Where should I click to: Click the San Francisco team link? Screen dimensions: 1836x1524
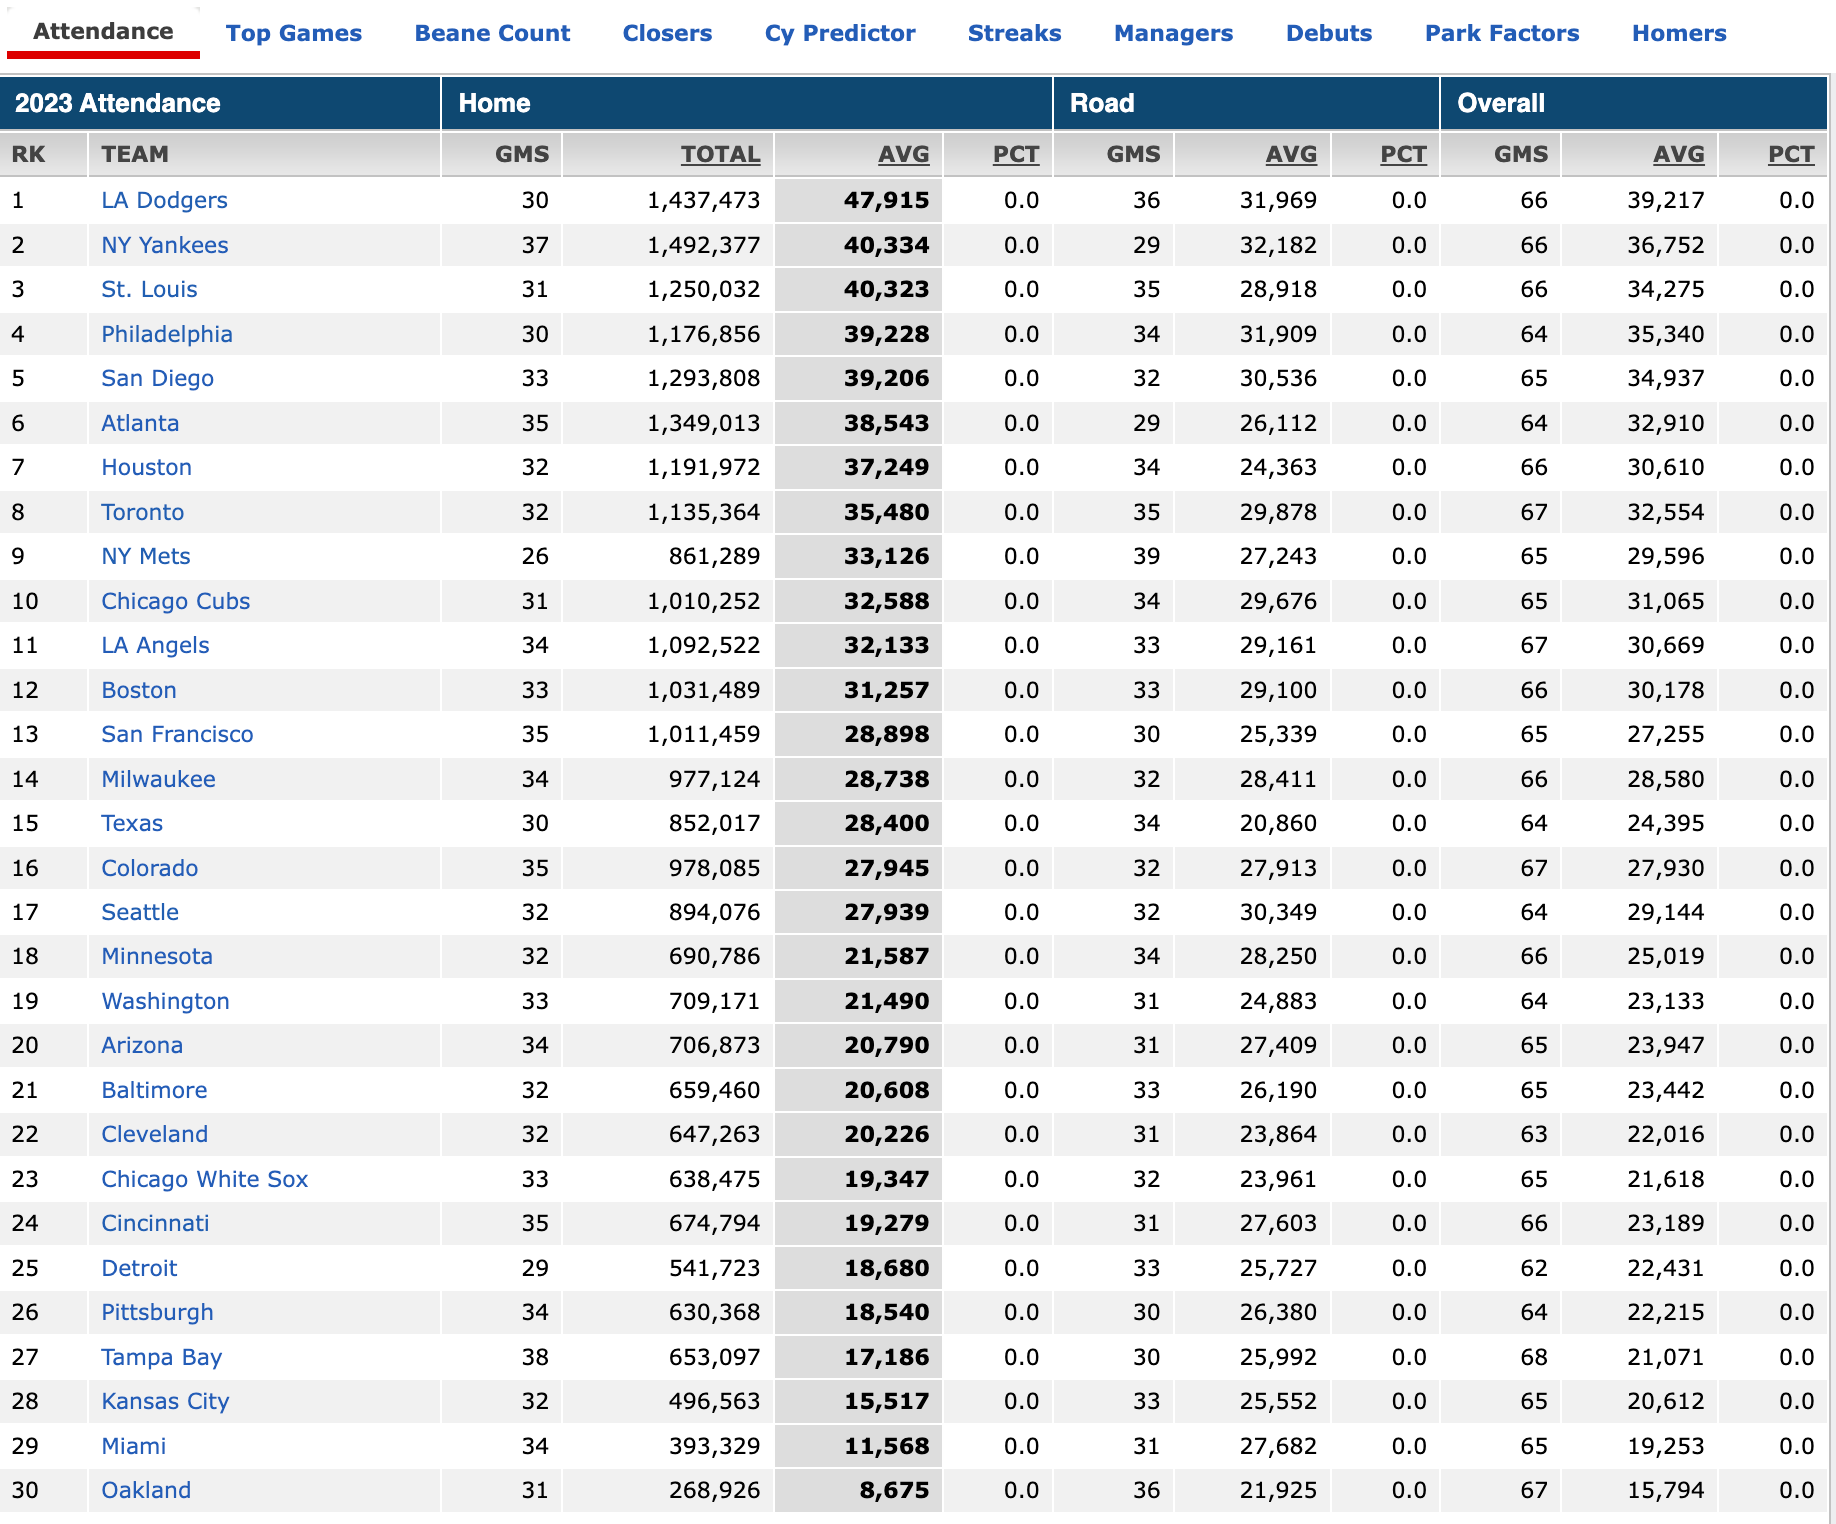pos(177,734)
